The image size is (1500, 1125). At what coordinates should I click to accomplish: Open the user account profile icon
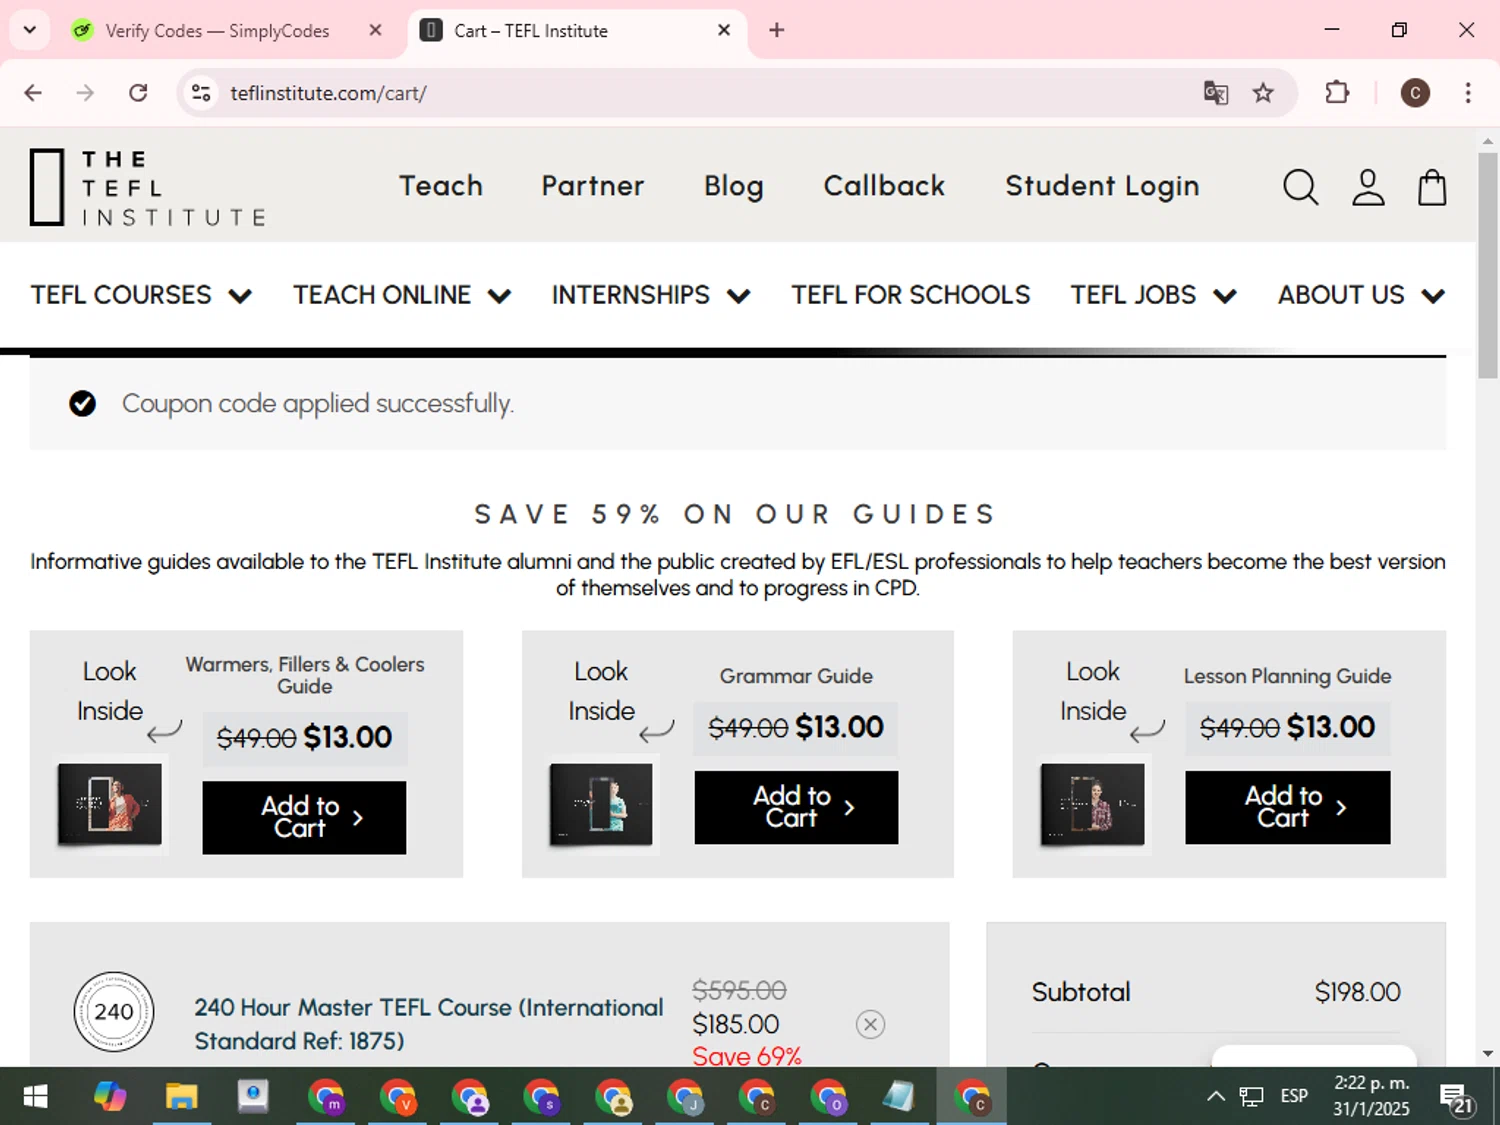click(x=1368, y=187)
